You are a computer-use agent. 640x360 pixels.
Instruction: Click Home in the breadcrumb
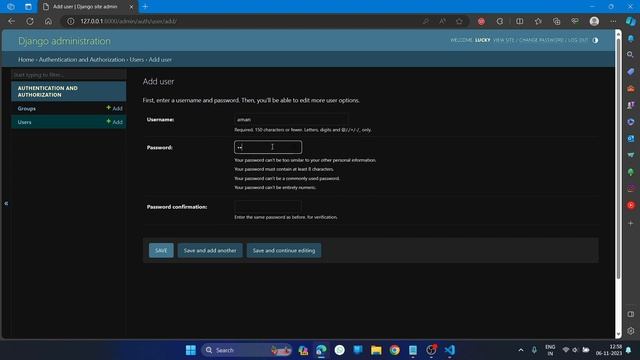click(x=26, y=60)
